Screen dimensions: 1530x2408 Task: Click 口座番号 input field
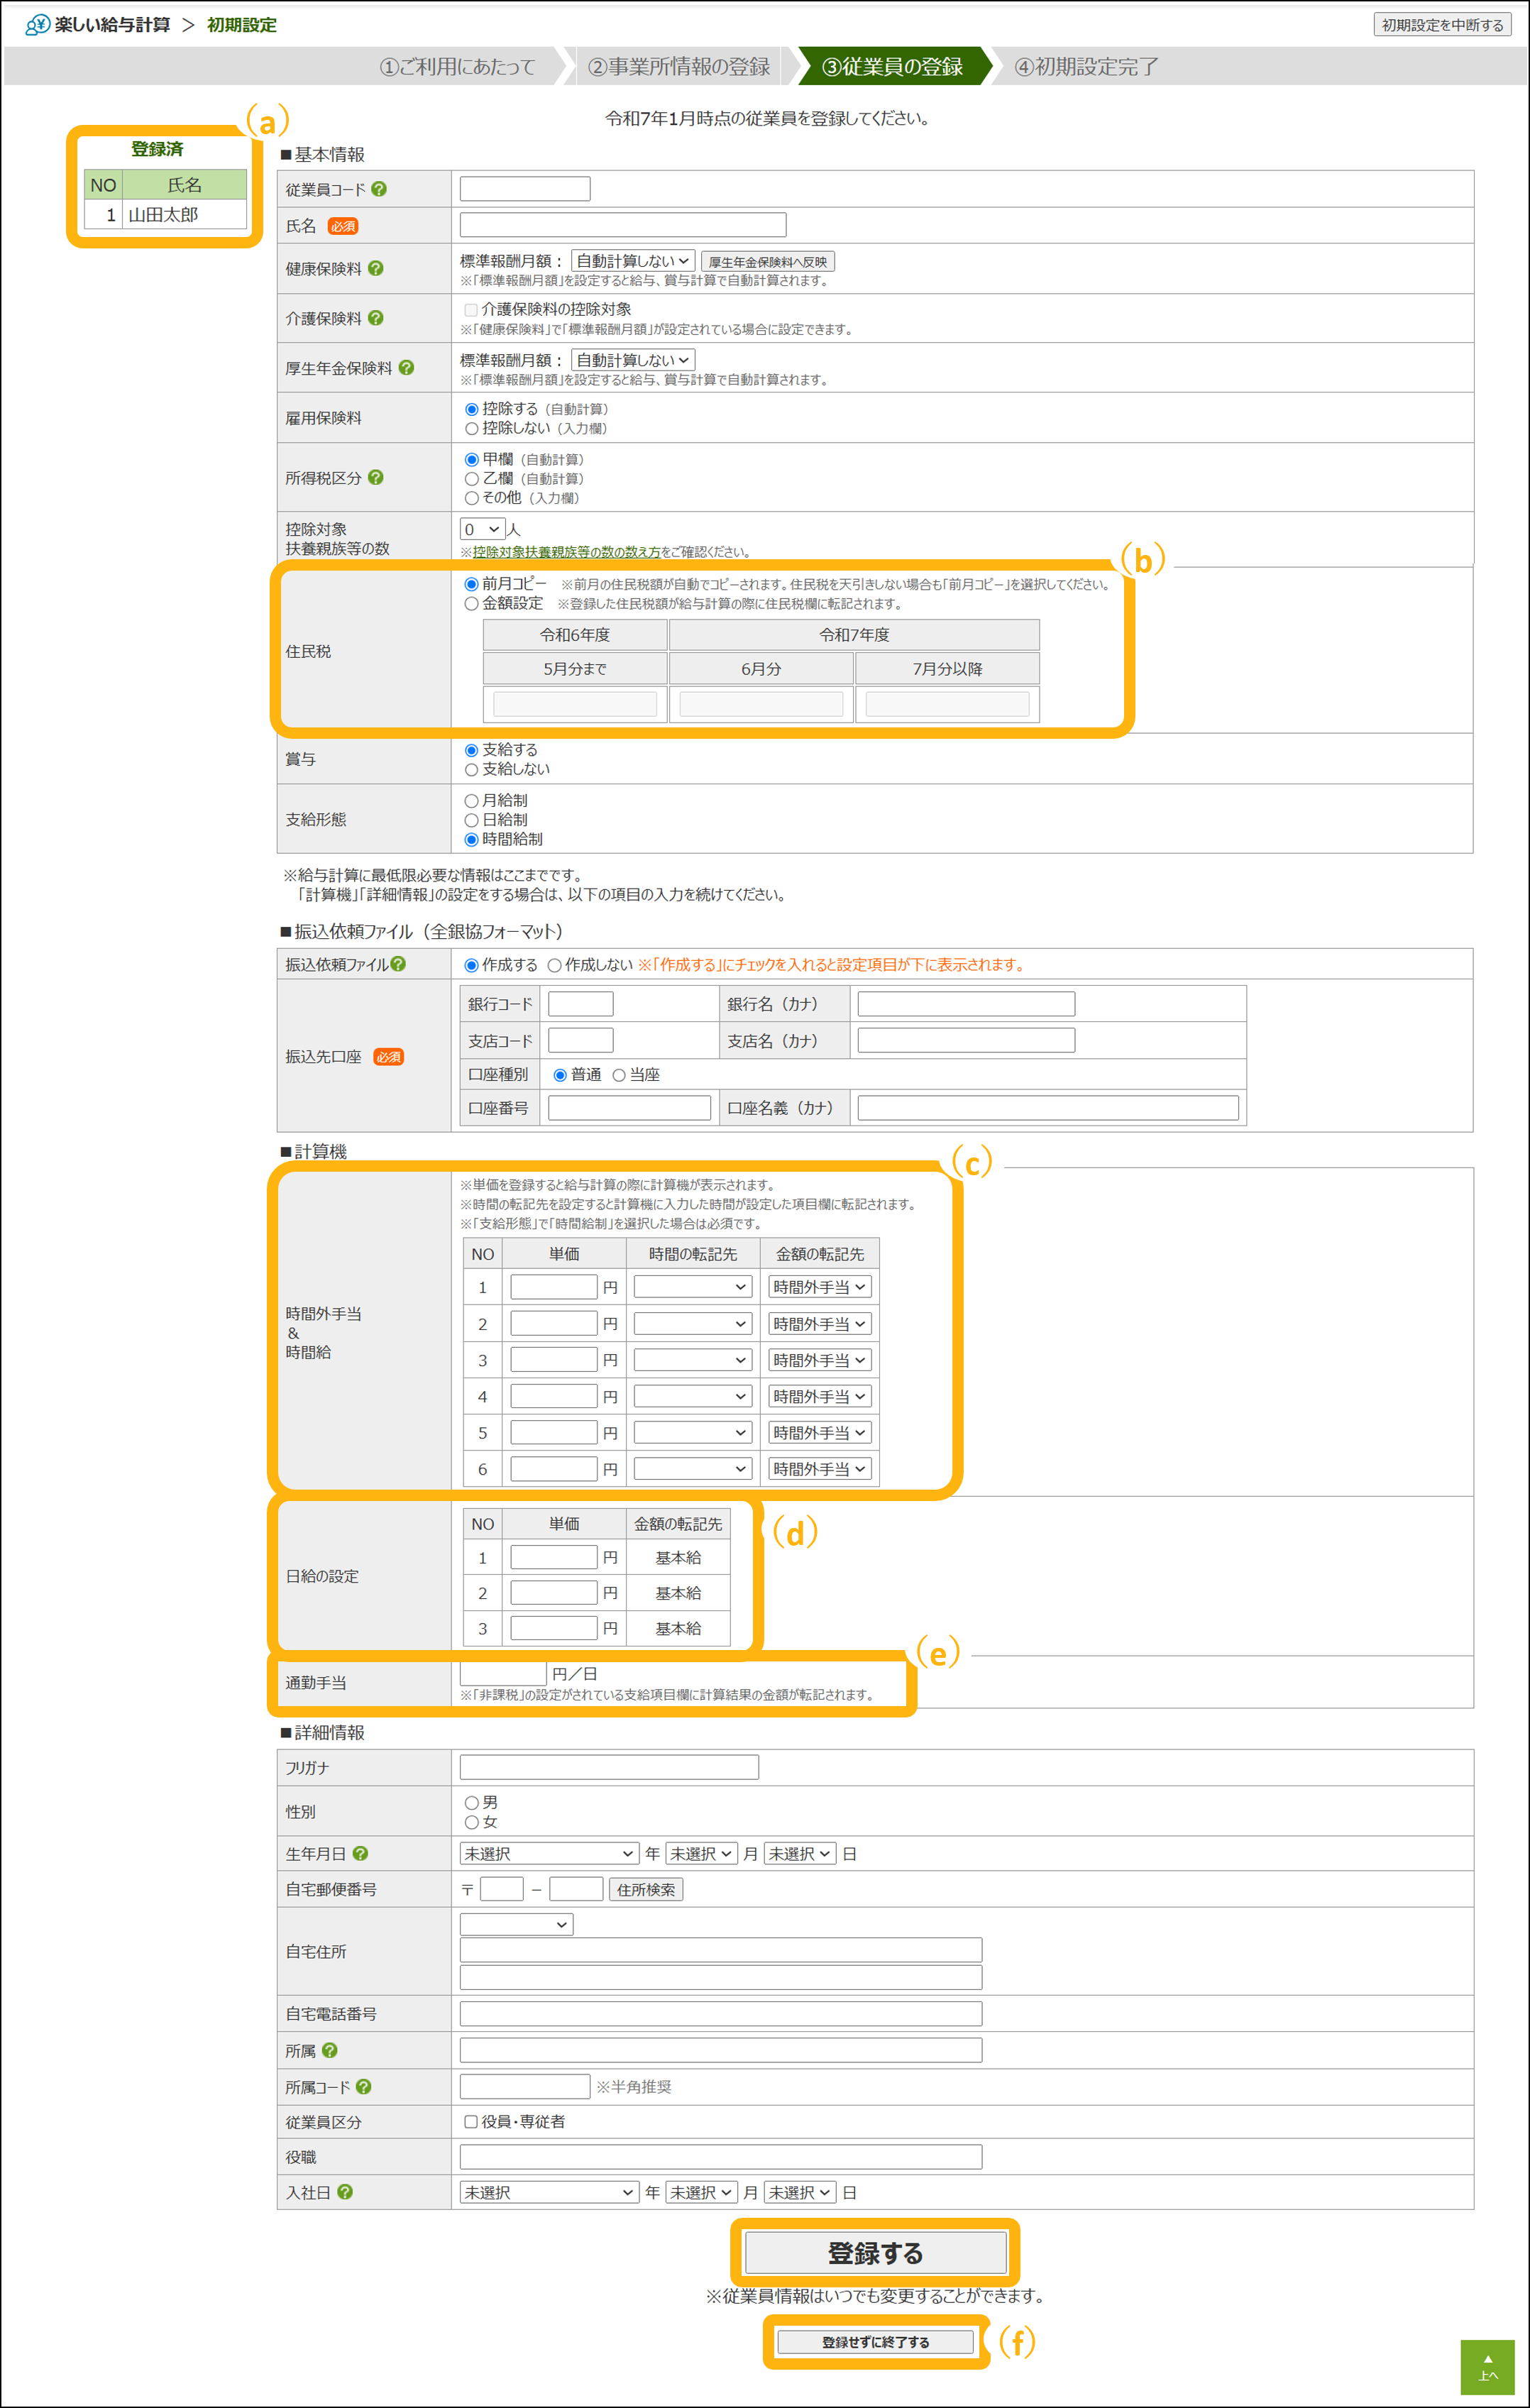pyautogui.click(x=629, y=1108)
